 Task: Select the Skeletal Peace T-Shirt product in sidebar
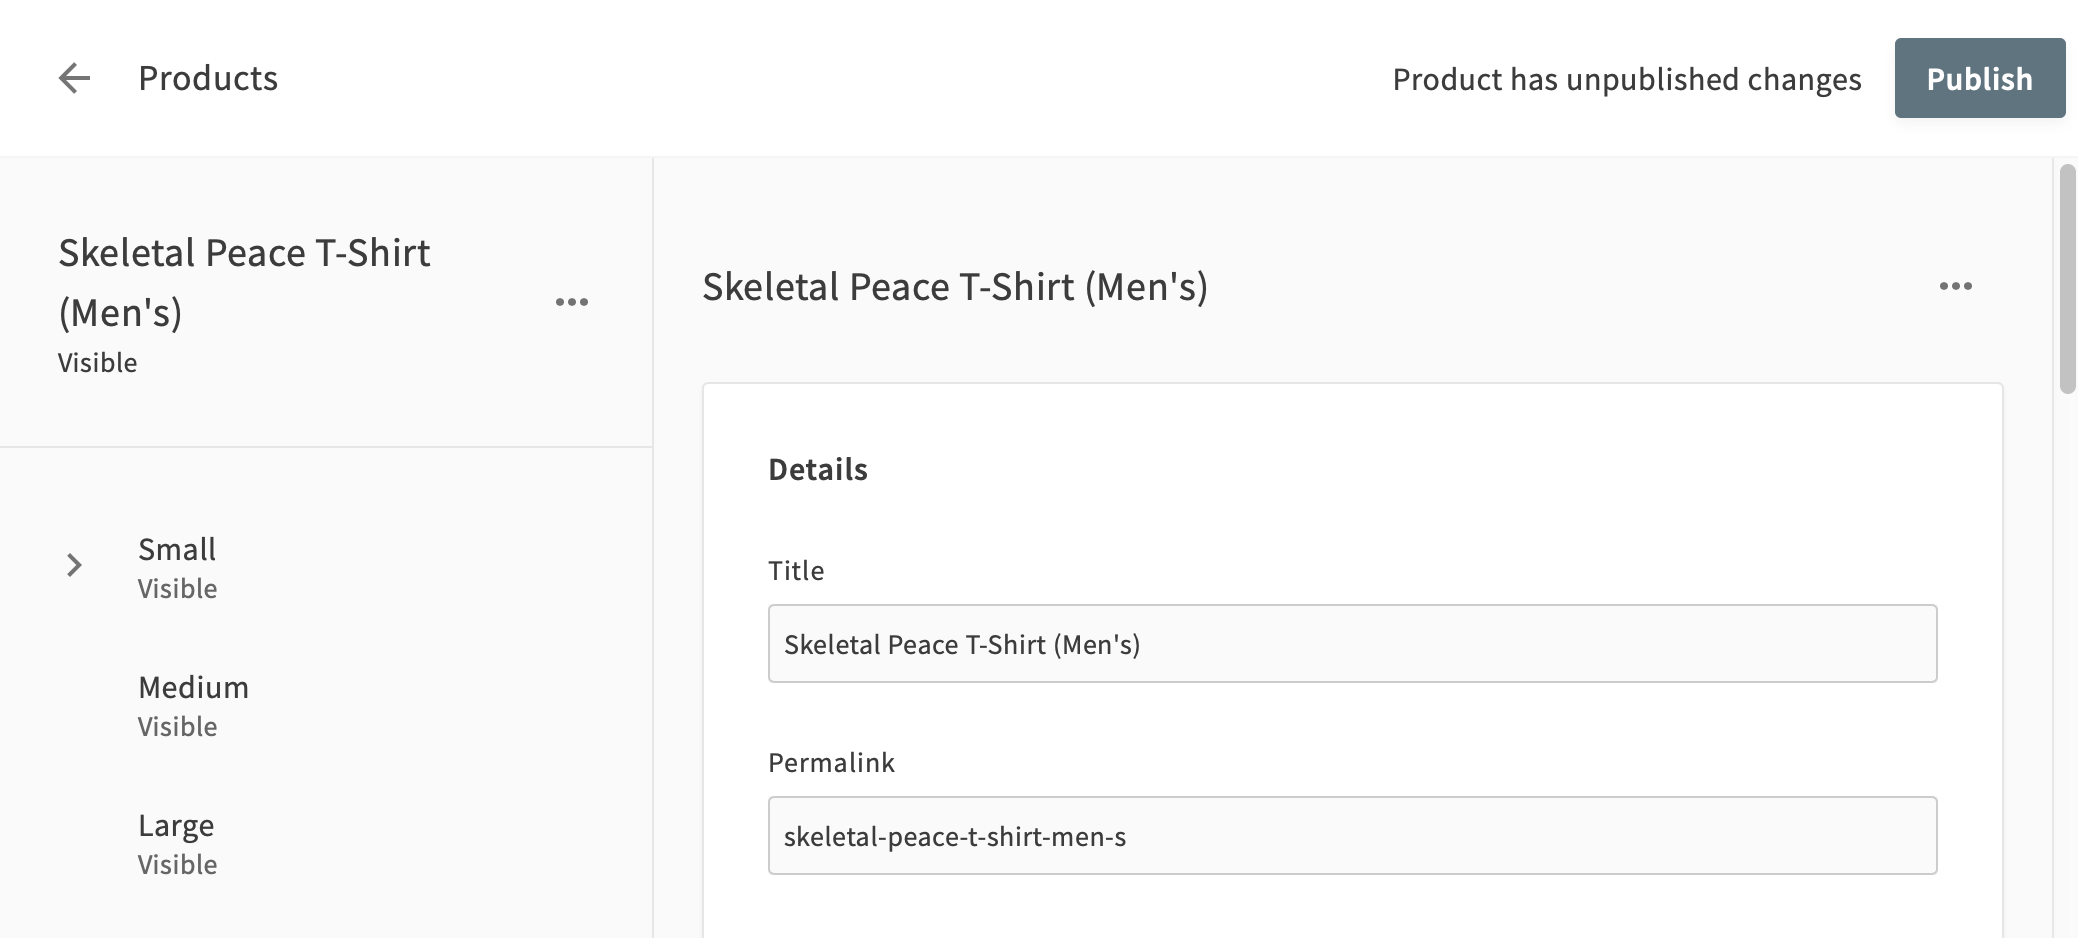[x=244, y=282]
